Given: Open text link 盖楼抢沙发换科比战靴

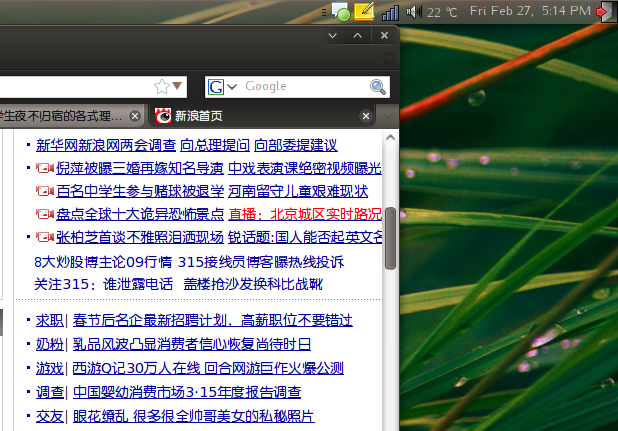Looking at the screenshot, I should 253,284.
